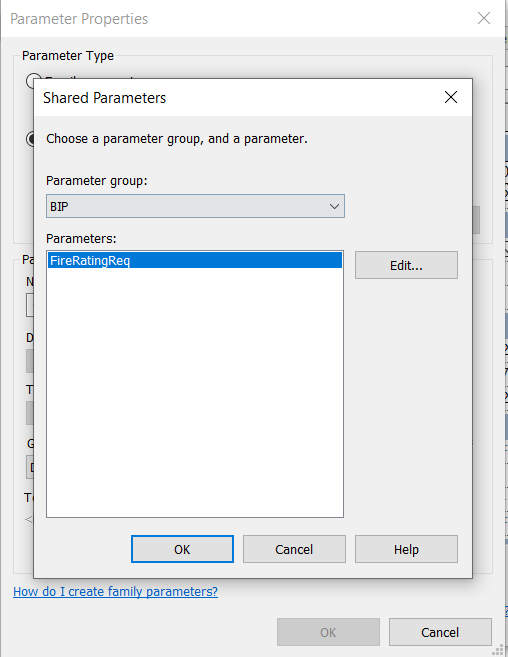508x657 pixels.
Task: Select the FireRatingReq parameter
Action: coord(195,260)
